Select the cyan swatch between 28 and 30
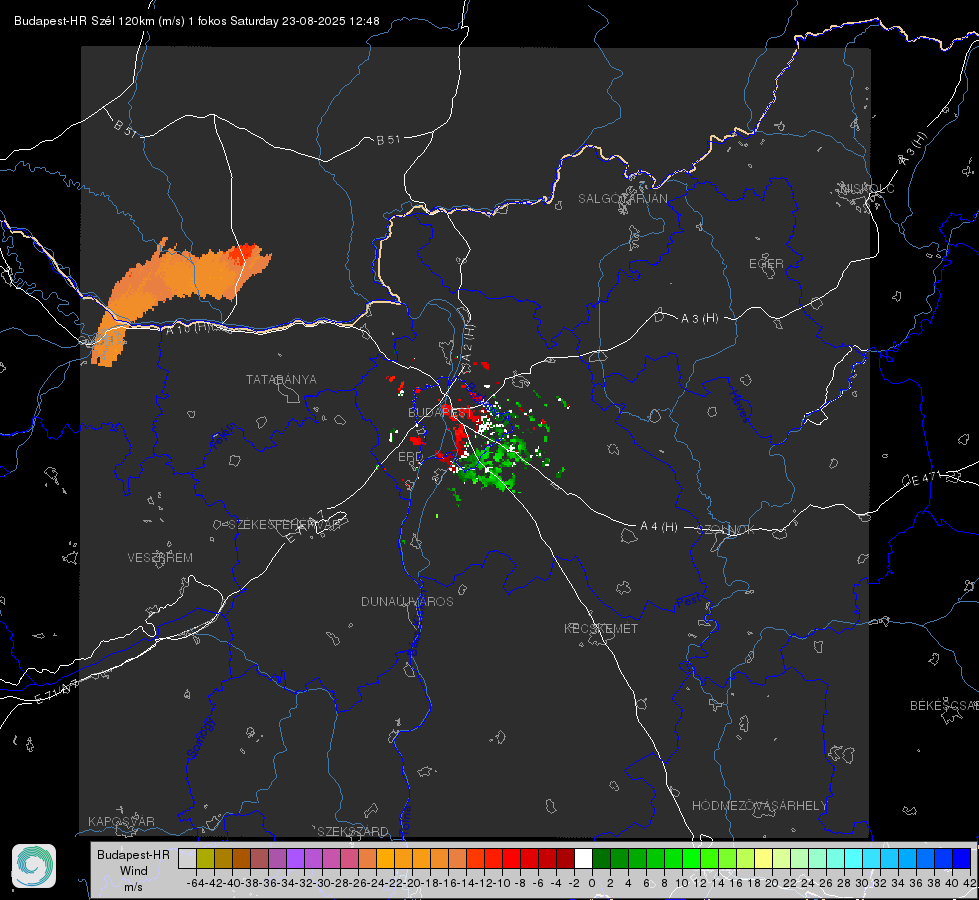The image size is (979, 900). point(854,859)
